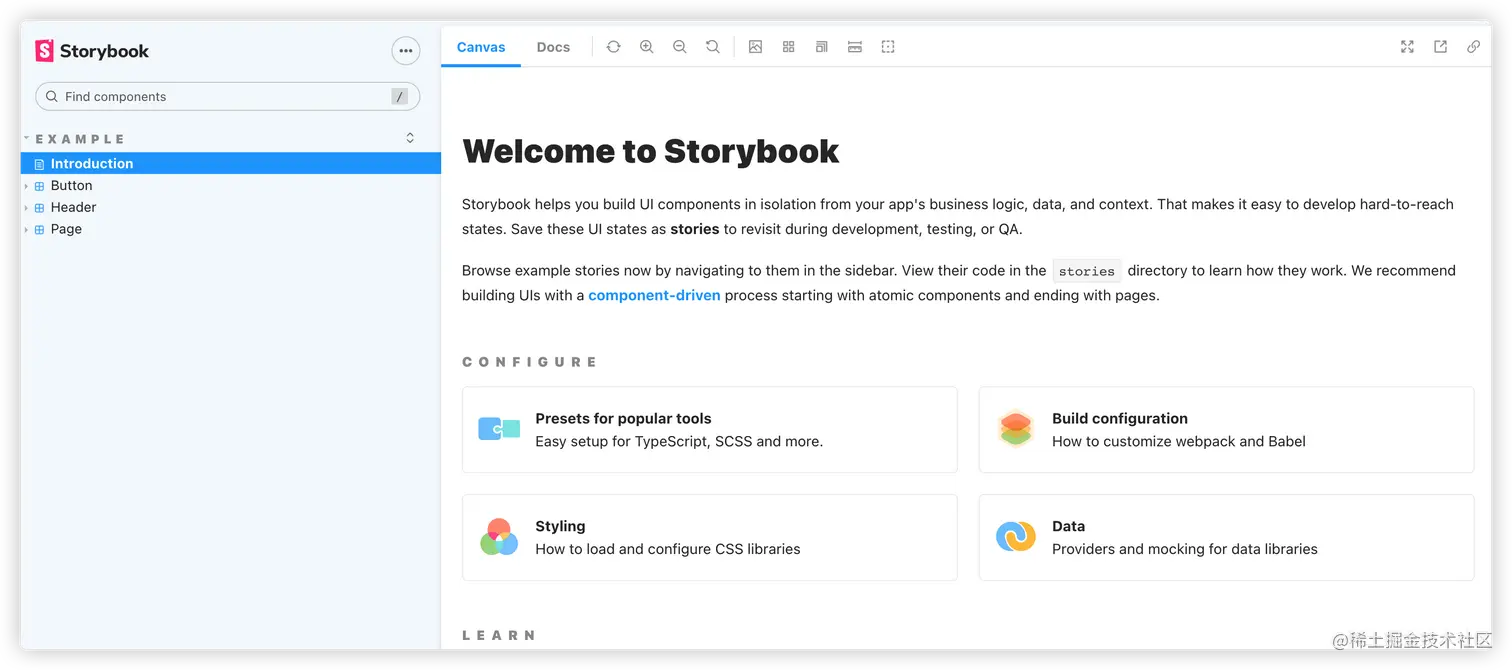This screenshot has width=1512, height=670.
Task: Collapse the EXAMPLE section arrow
Action: click(27, 138)
